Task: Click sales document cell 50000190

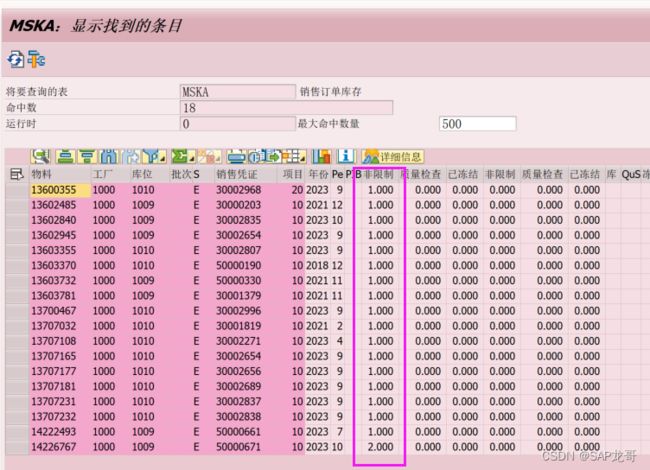Action: [x=239, y=265]
